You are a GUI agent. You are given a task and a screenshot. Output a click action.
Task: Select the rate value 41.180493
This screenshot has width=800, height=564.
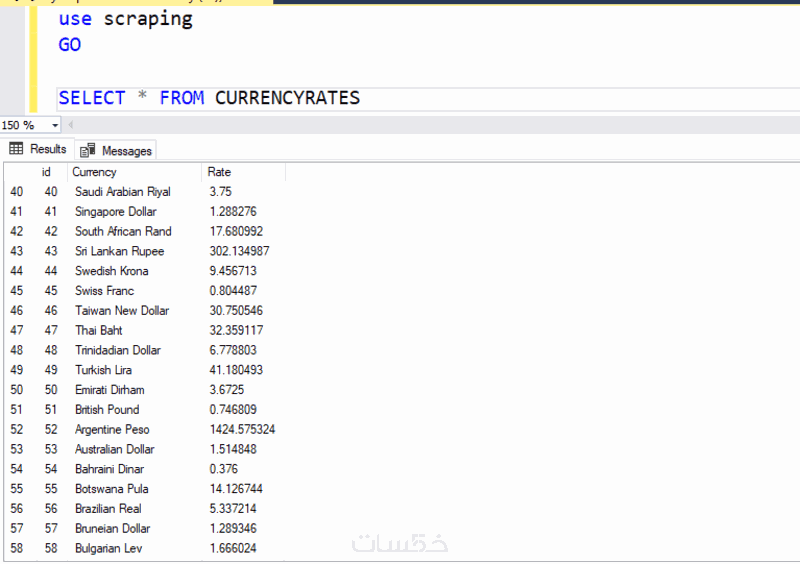236,370
